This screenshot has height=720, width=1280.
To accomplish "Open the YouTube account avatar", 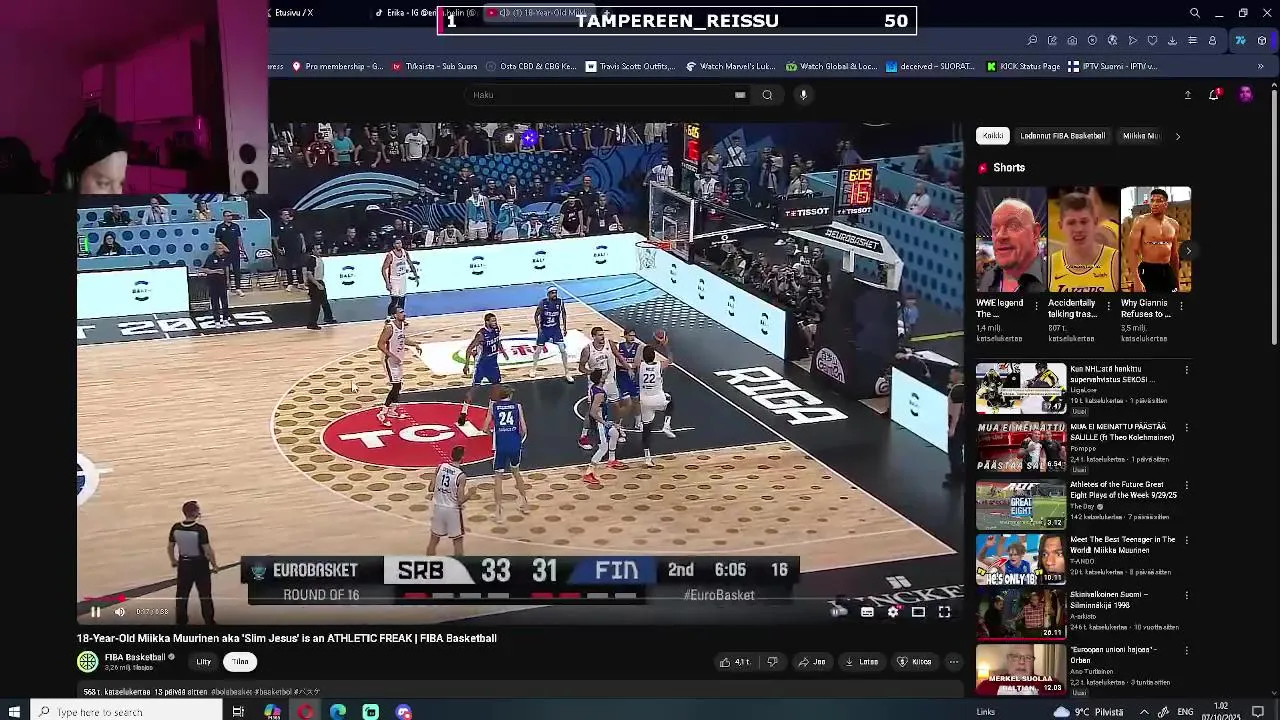I will pos(1246,94).
